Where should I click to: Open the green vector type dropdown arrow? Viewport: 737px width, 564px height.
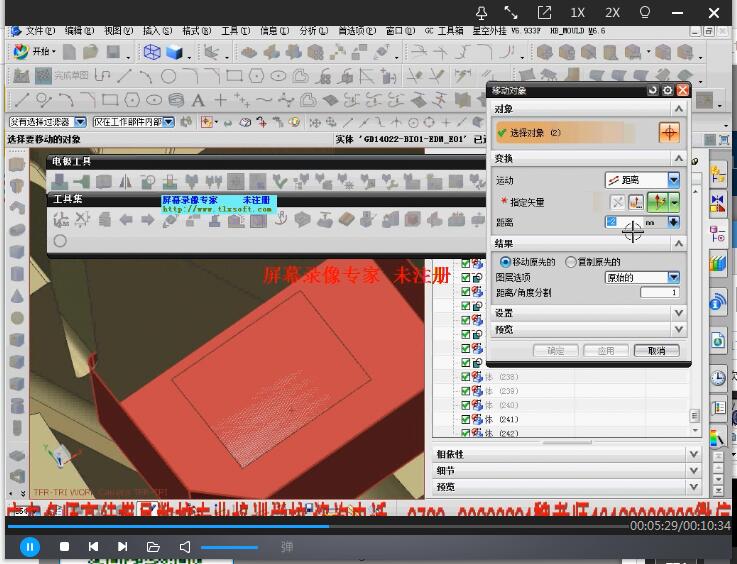675,203
